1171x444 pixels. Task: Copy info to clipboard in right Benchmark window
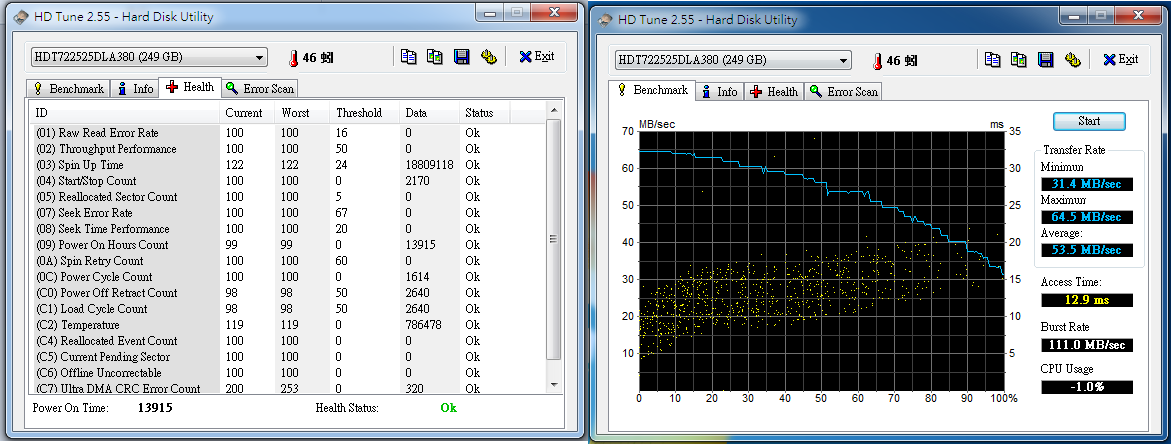point(992,60)
